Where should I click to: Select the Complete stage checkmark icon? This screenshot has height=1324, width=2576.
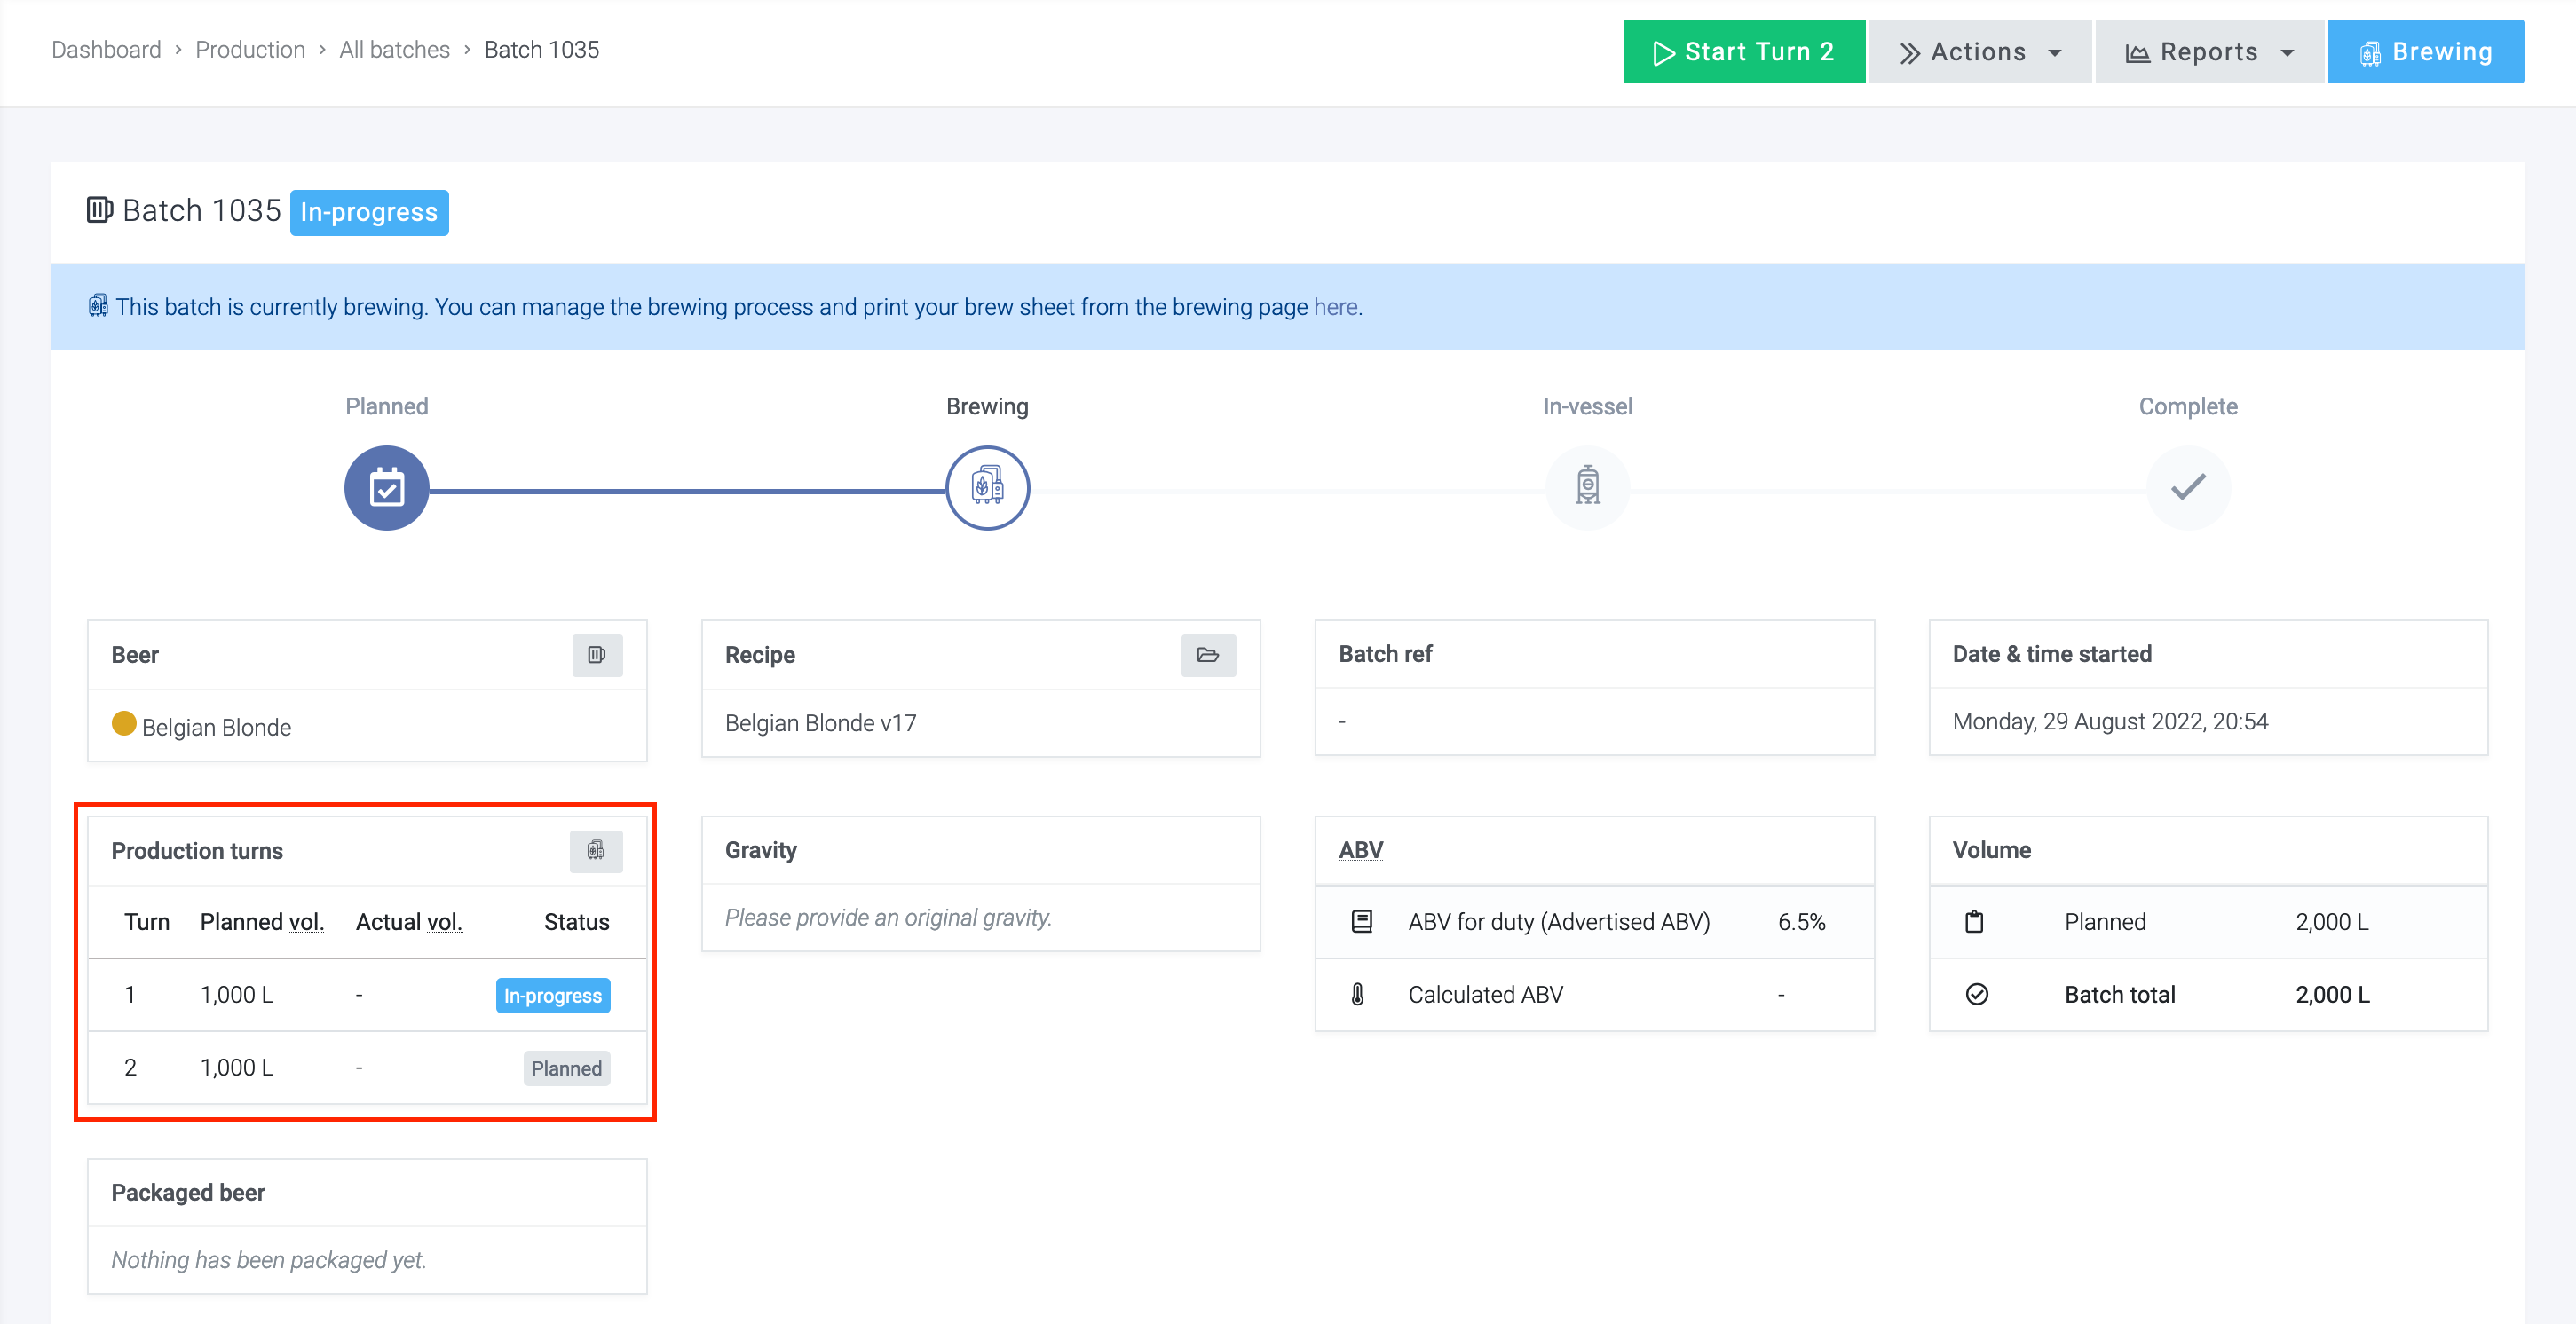click(2188, 488)
